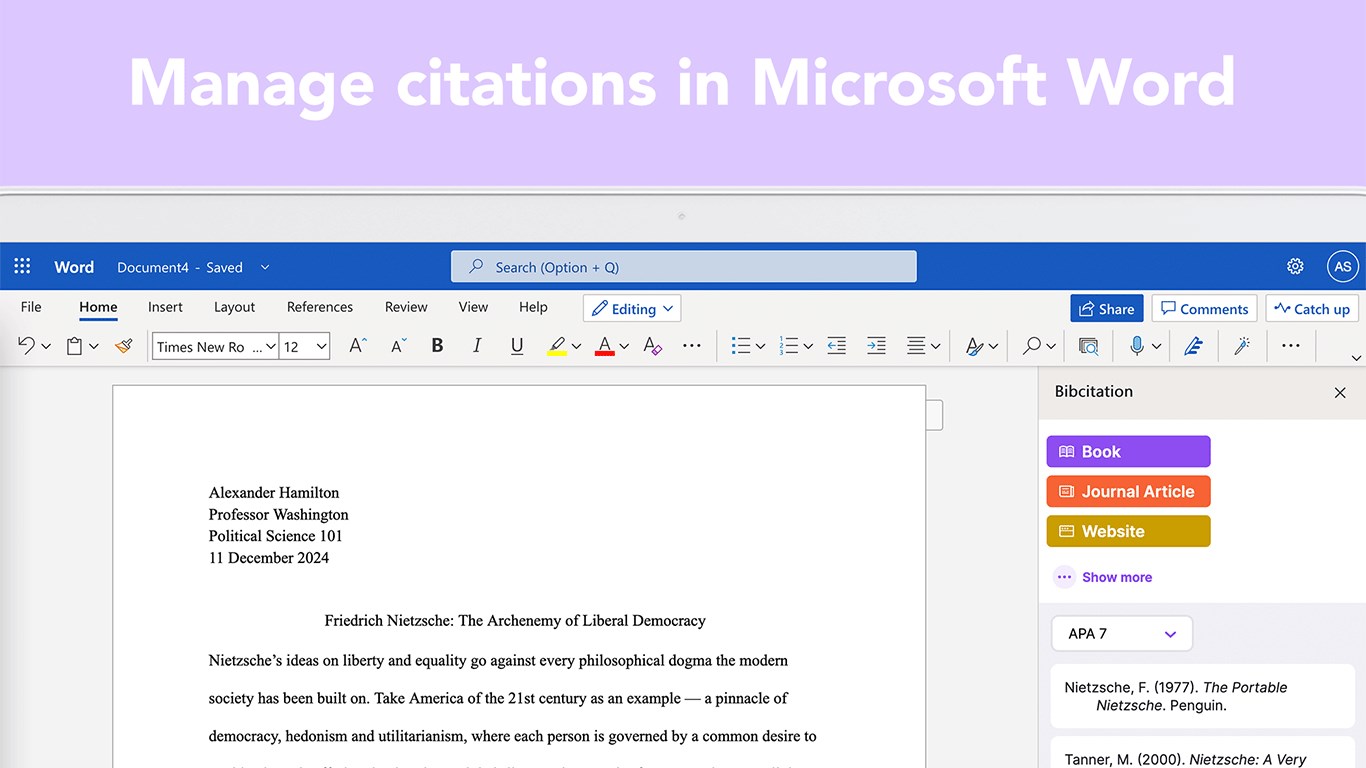Toggle bold formatting
The height and width of the screenshot is (768, 1366).
point(437,346)
